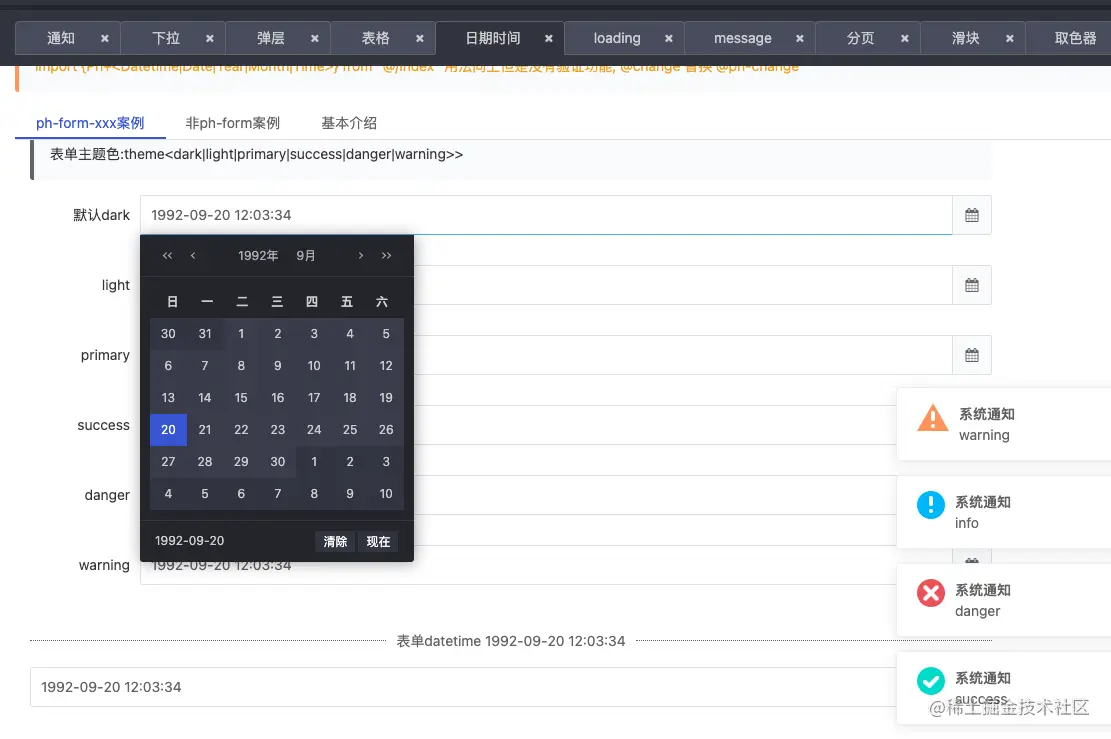Image resolution: width=1111 pixels, height=739 pixels.
Task: Go to previous year in date picker
Action: 167,256
